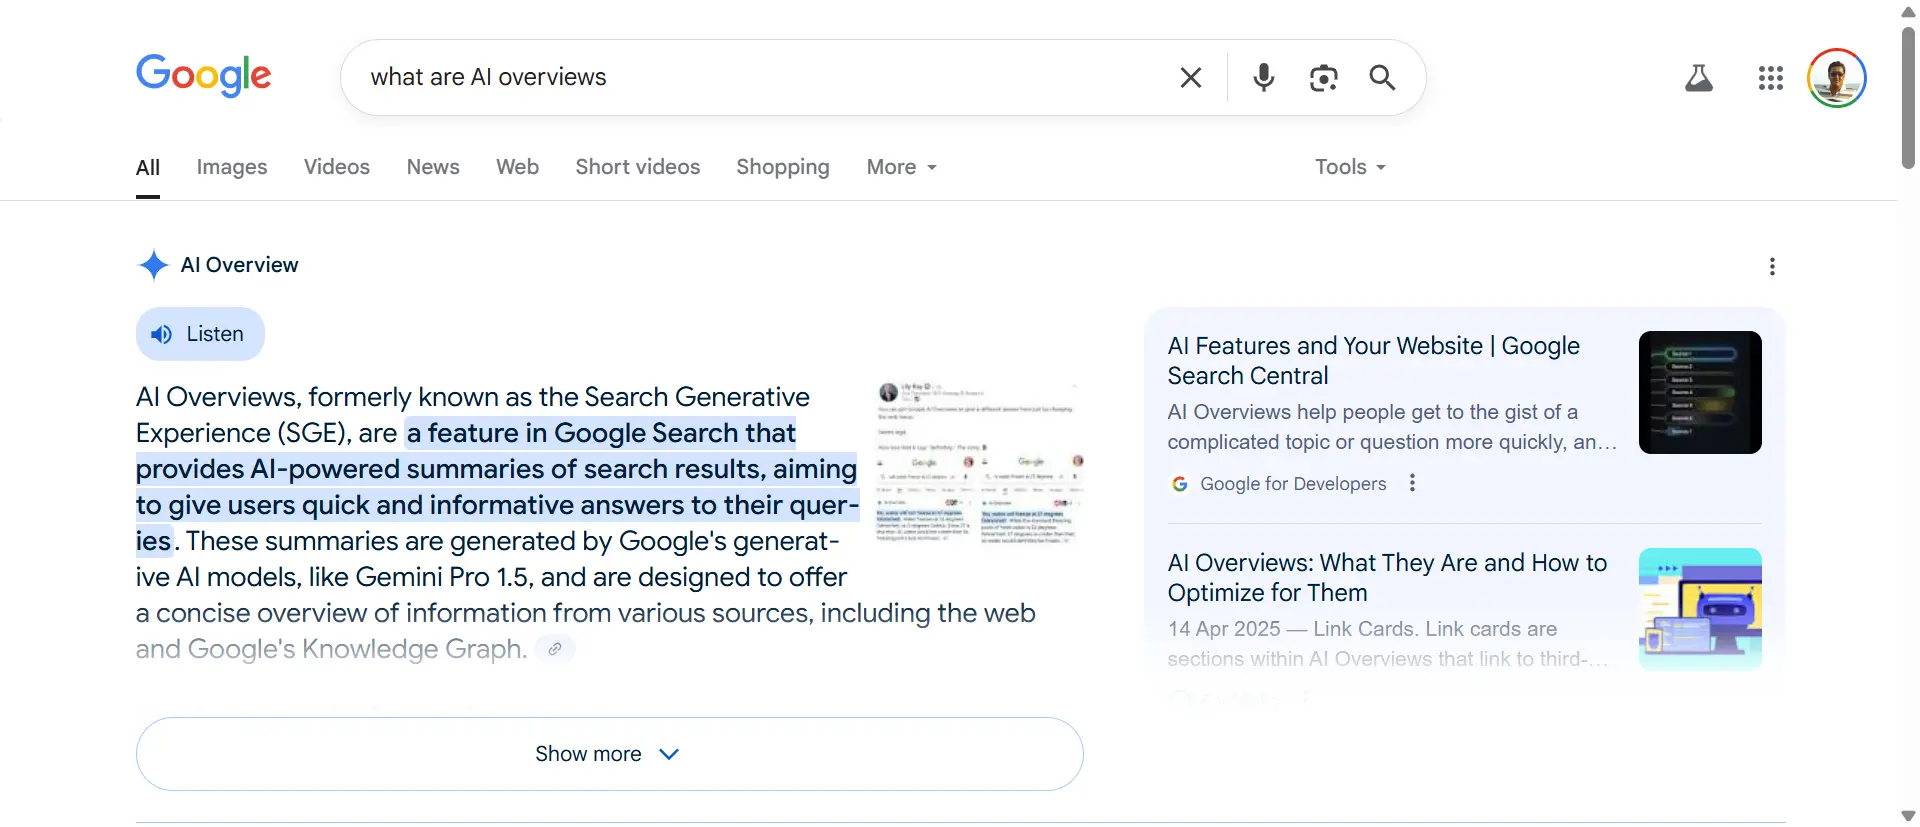The height and width of the screenshot is (827, 1920).
Task: Click the snippet 'AI Overviews help people get to the gist'
Action: pyautogui.click(x=1392, y=427)
